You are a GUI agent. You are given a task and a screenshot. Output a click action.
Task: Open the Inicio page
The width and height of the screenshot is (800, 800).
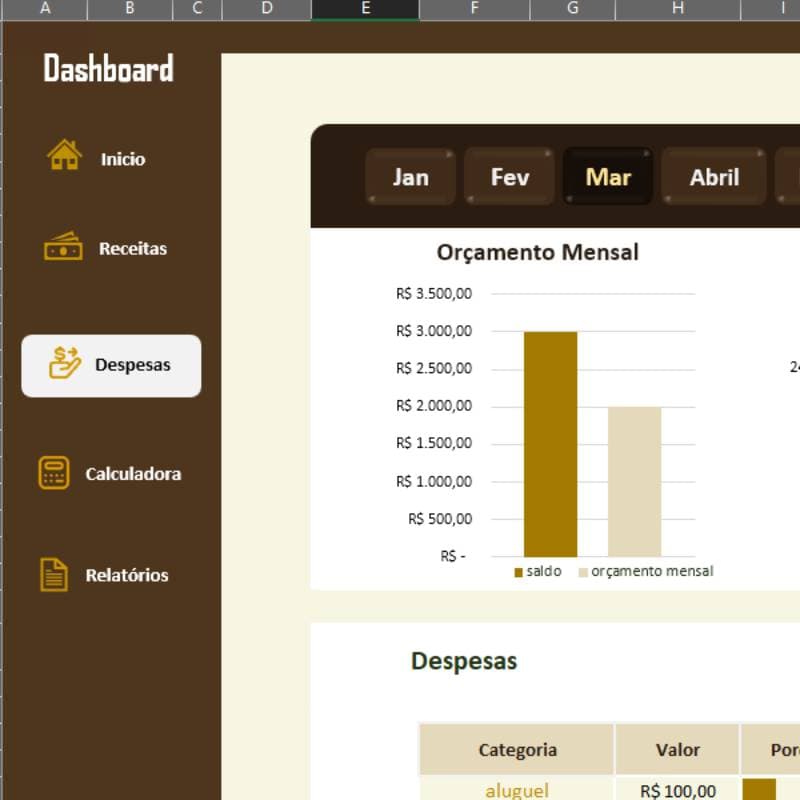[122, 159]
